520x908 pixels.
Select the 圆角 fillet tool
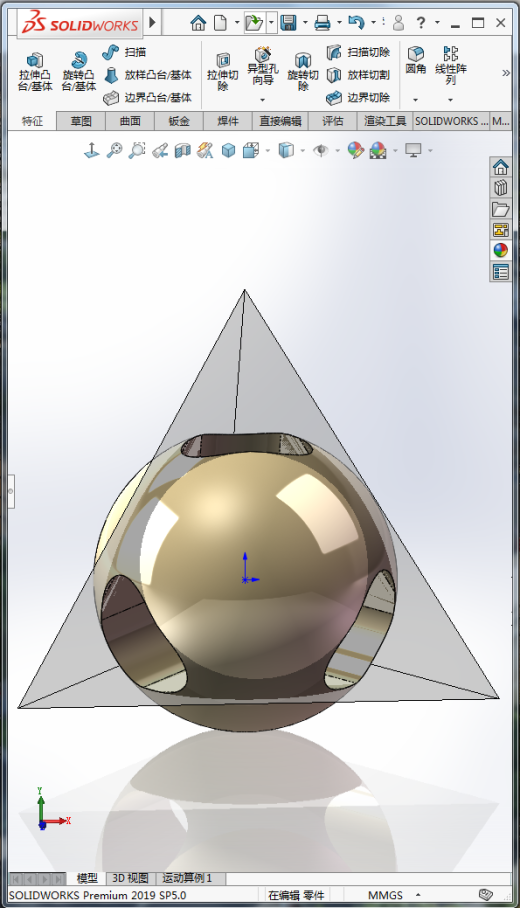(416, 61)
